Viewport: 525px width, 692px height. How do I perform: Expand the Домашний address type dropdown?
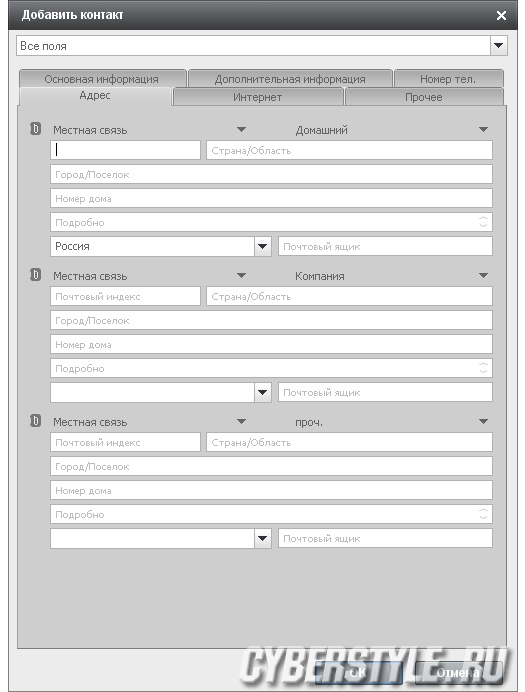pyautogui.click(x=484, y=129)
